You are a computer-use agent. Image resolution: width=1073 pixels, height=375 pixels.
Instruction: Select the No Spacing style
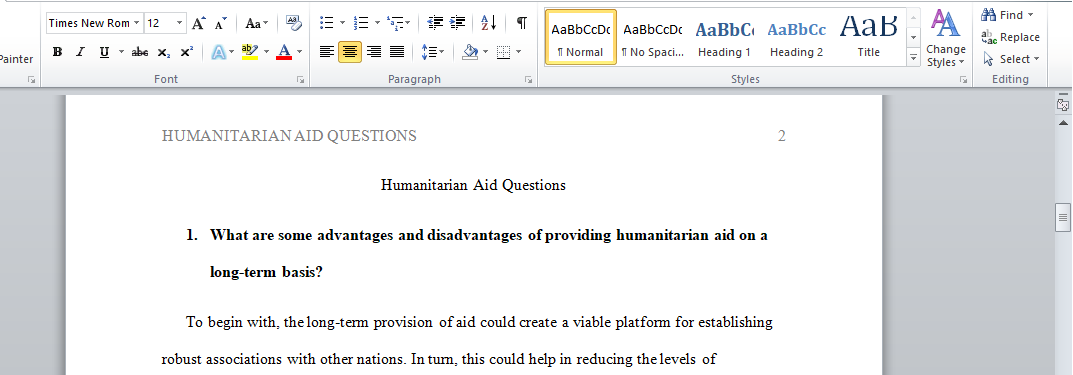652,38
